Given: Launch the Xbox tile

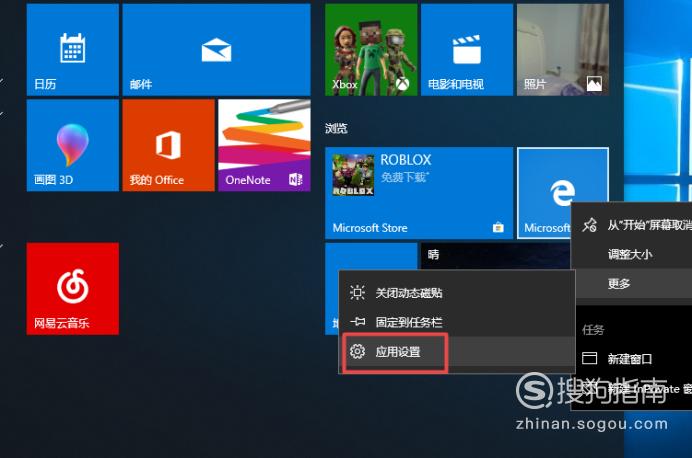Looking at the screenshot, I should point(371,50).
